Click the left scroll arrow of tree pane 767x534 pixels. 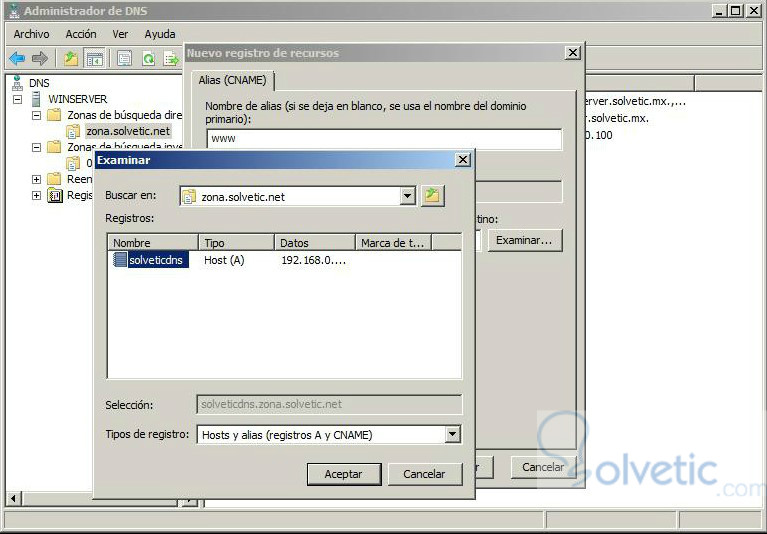point(13,499)
